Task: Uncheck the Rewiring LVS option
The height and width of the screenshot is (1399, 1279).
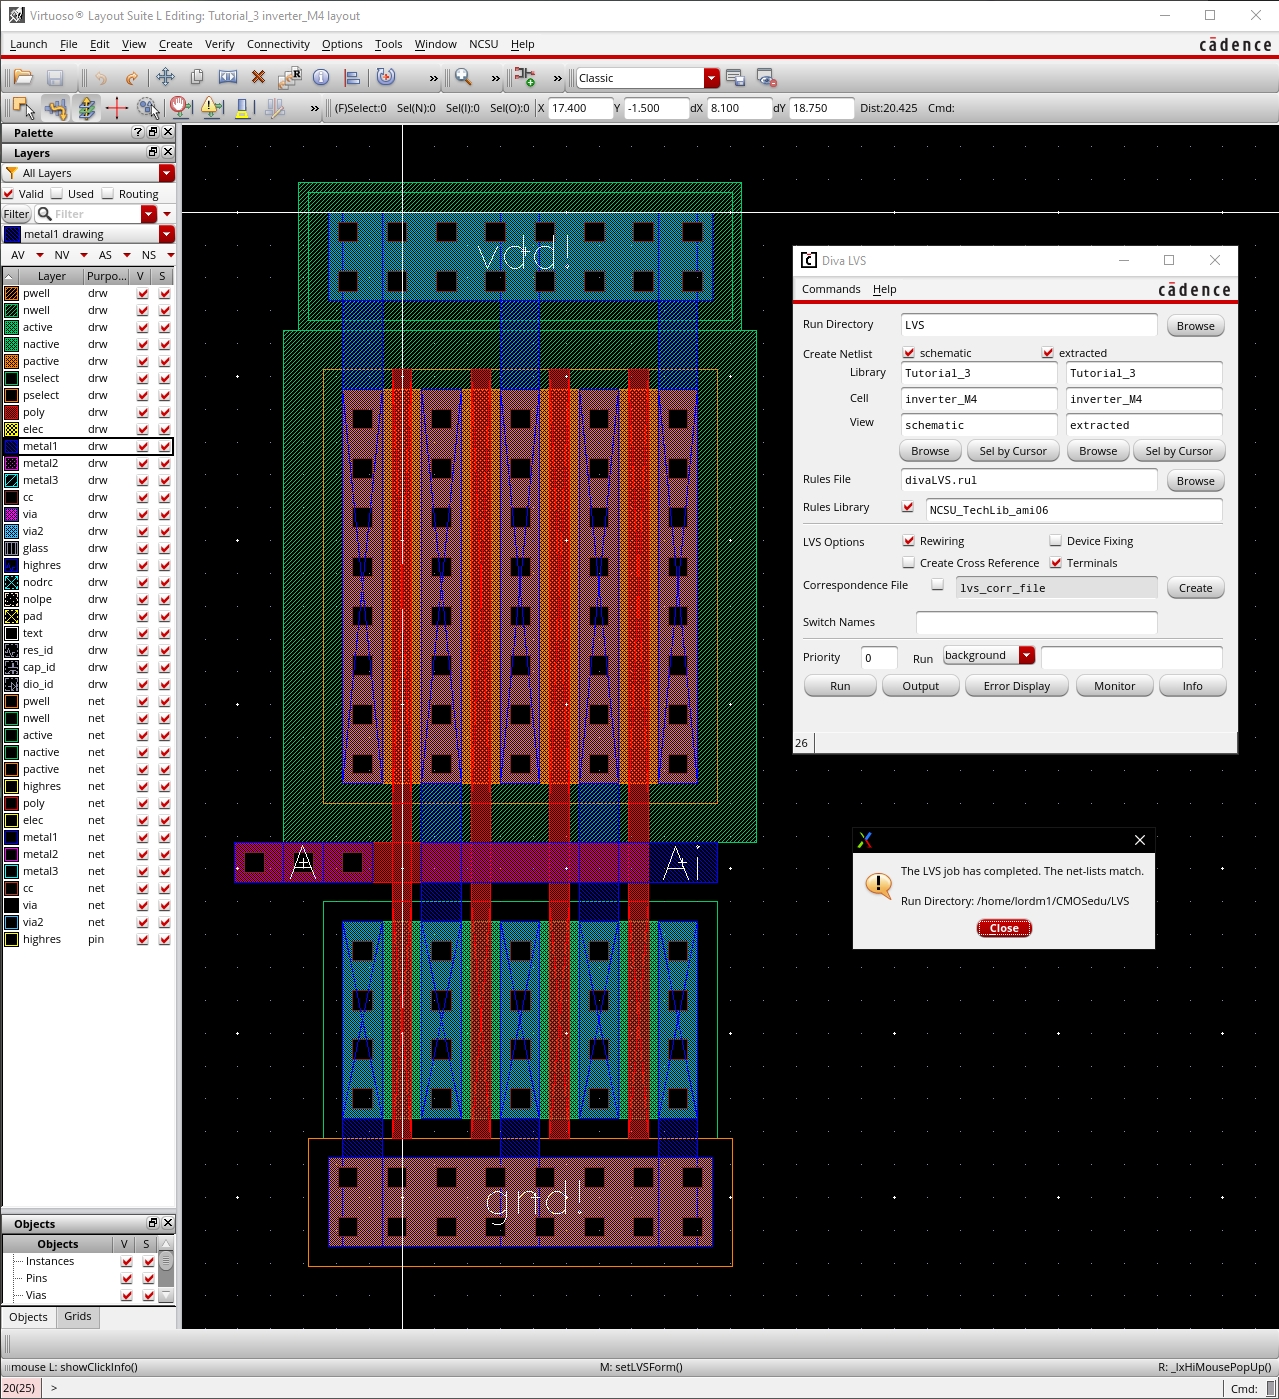Action: [x=909, y=541]
